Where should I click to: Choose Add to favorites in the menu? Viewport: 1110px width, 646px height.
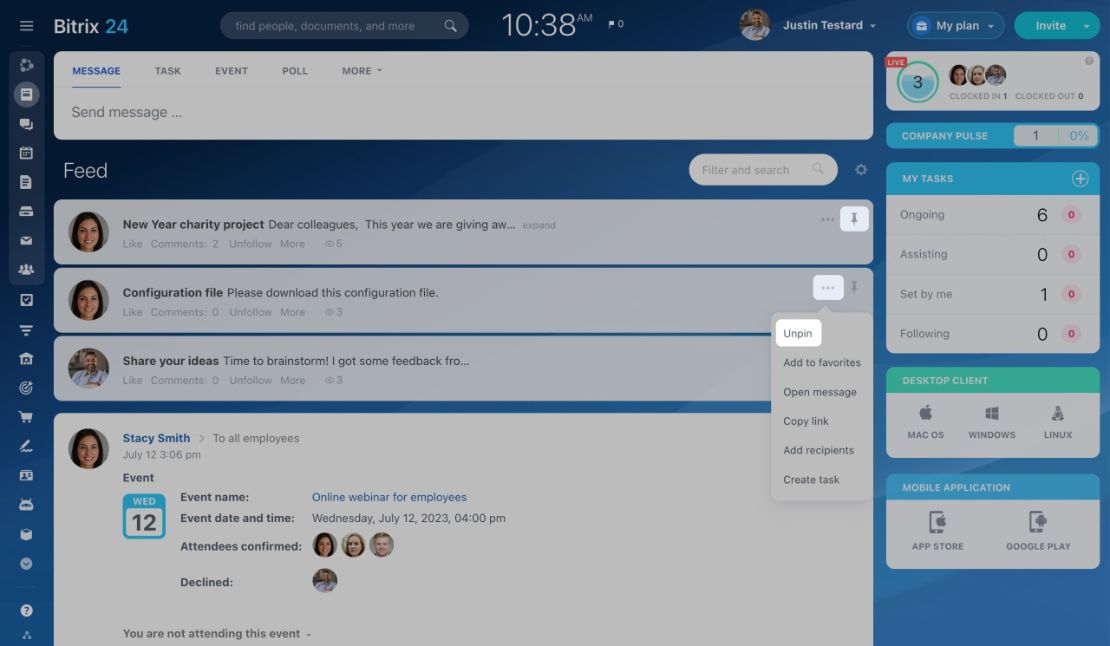click(822, 362)
